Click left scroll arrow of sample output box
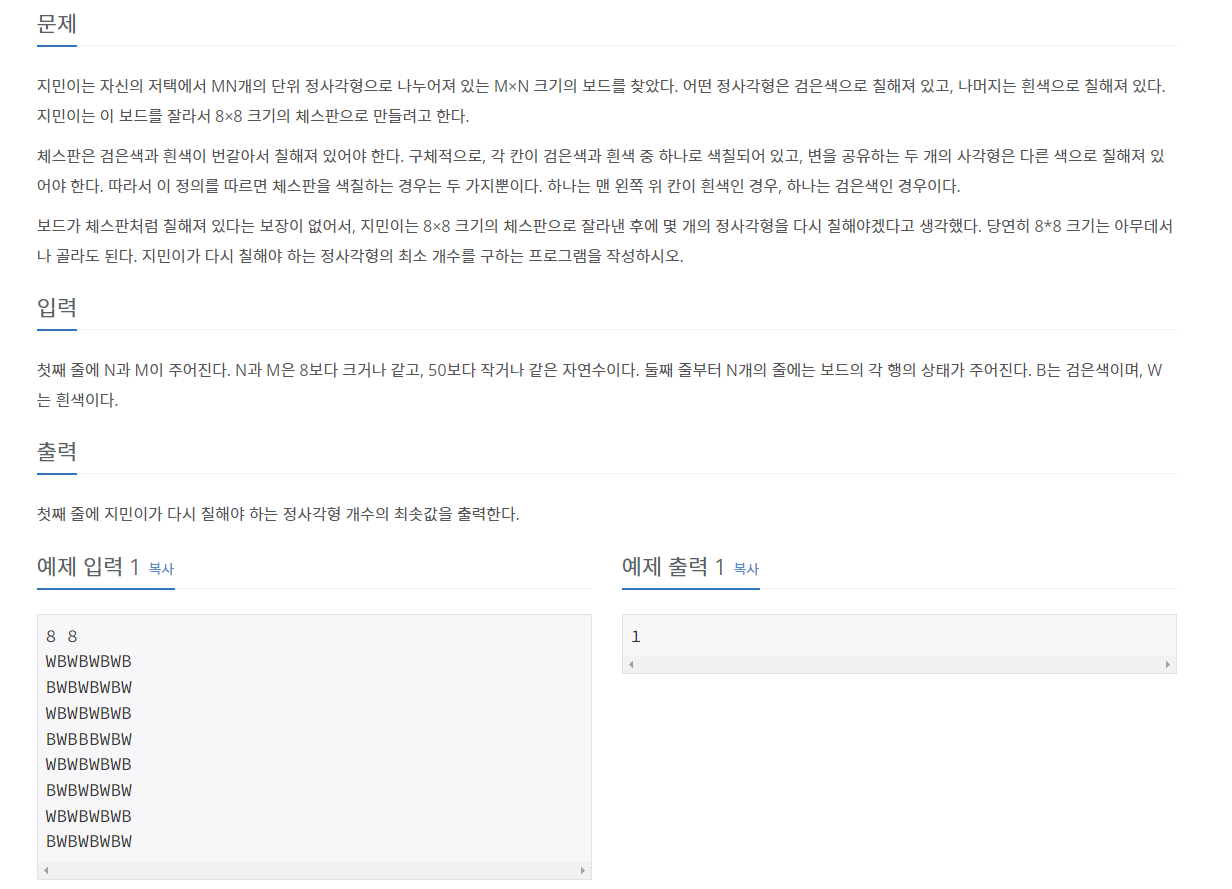The width and height of the screenshot is (1232, 889). (x=631, y=664)
